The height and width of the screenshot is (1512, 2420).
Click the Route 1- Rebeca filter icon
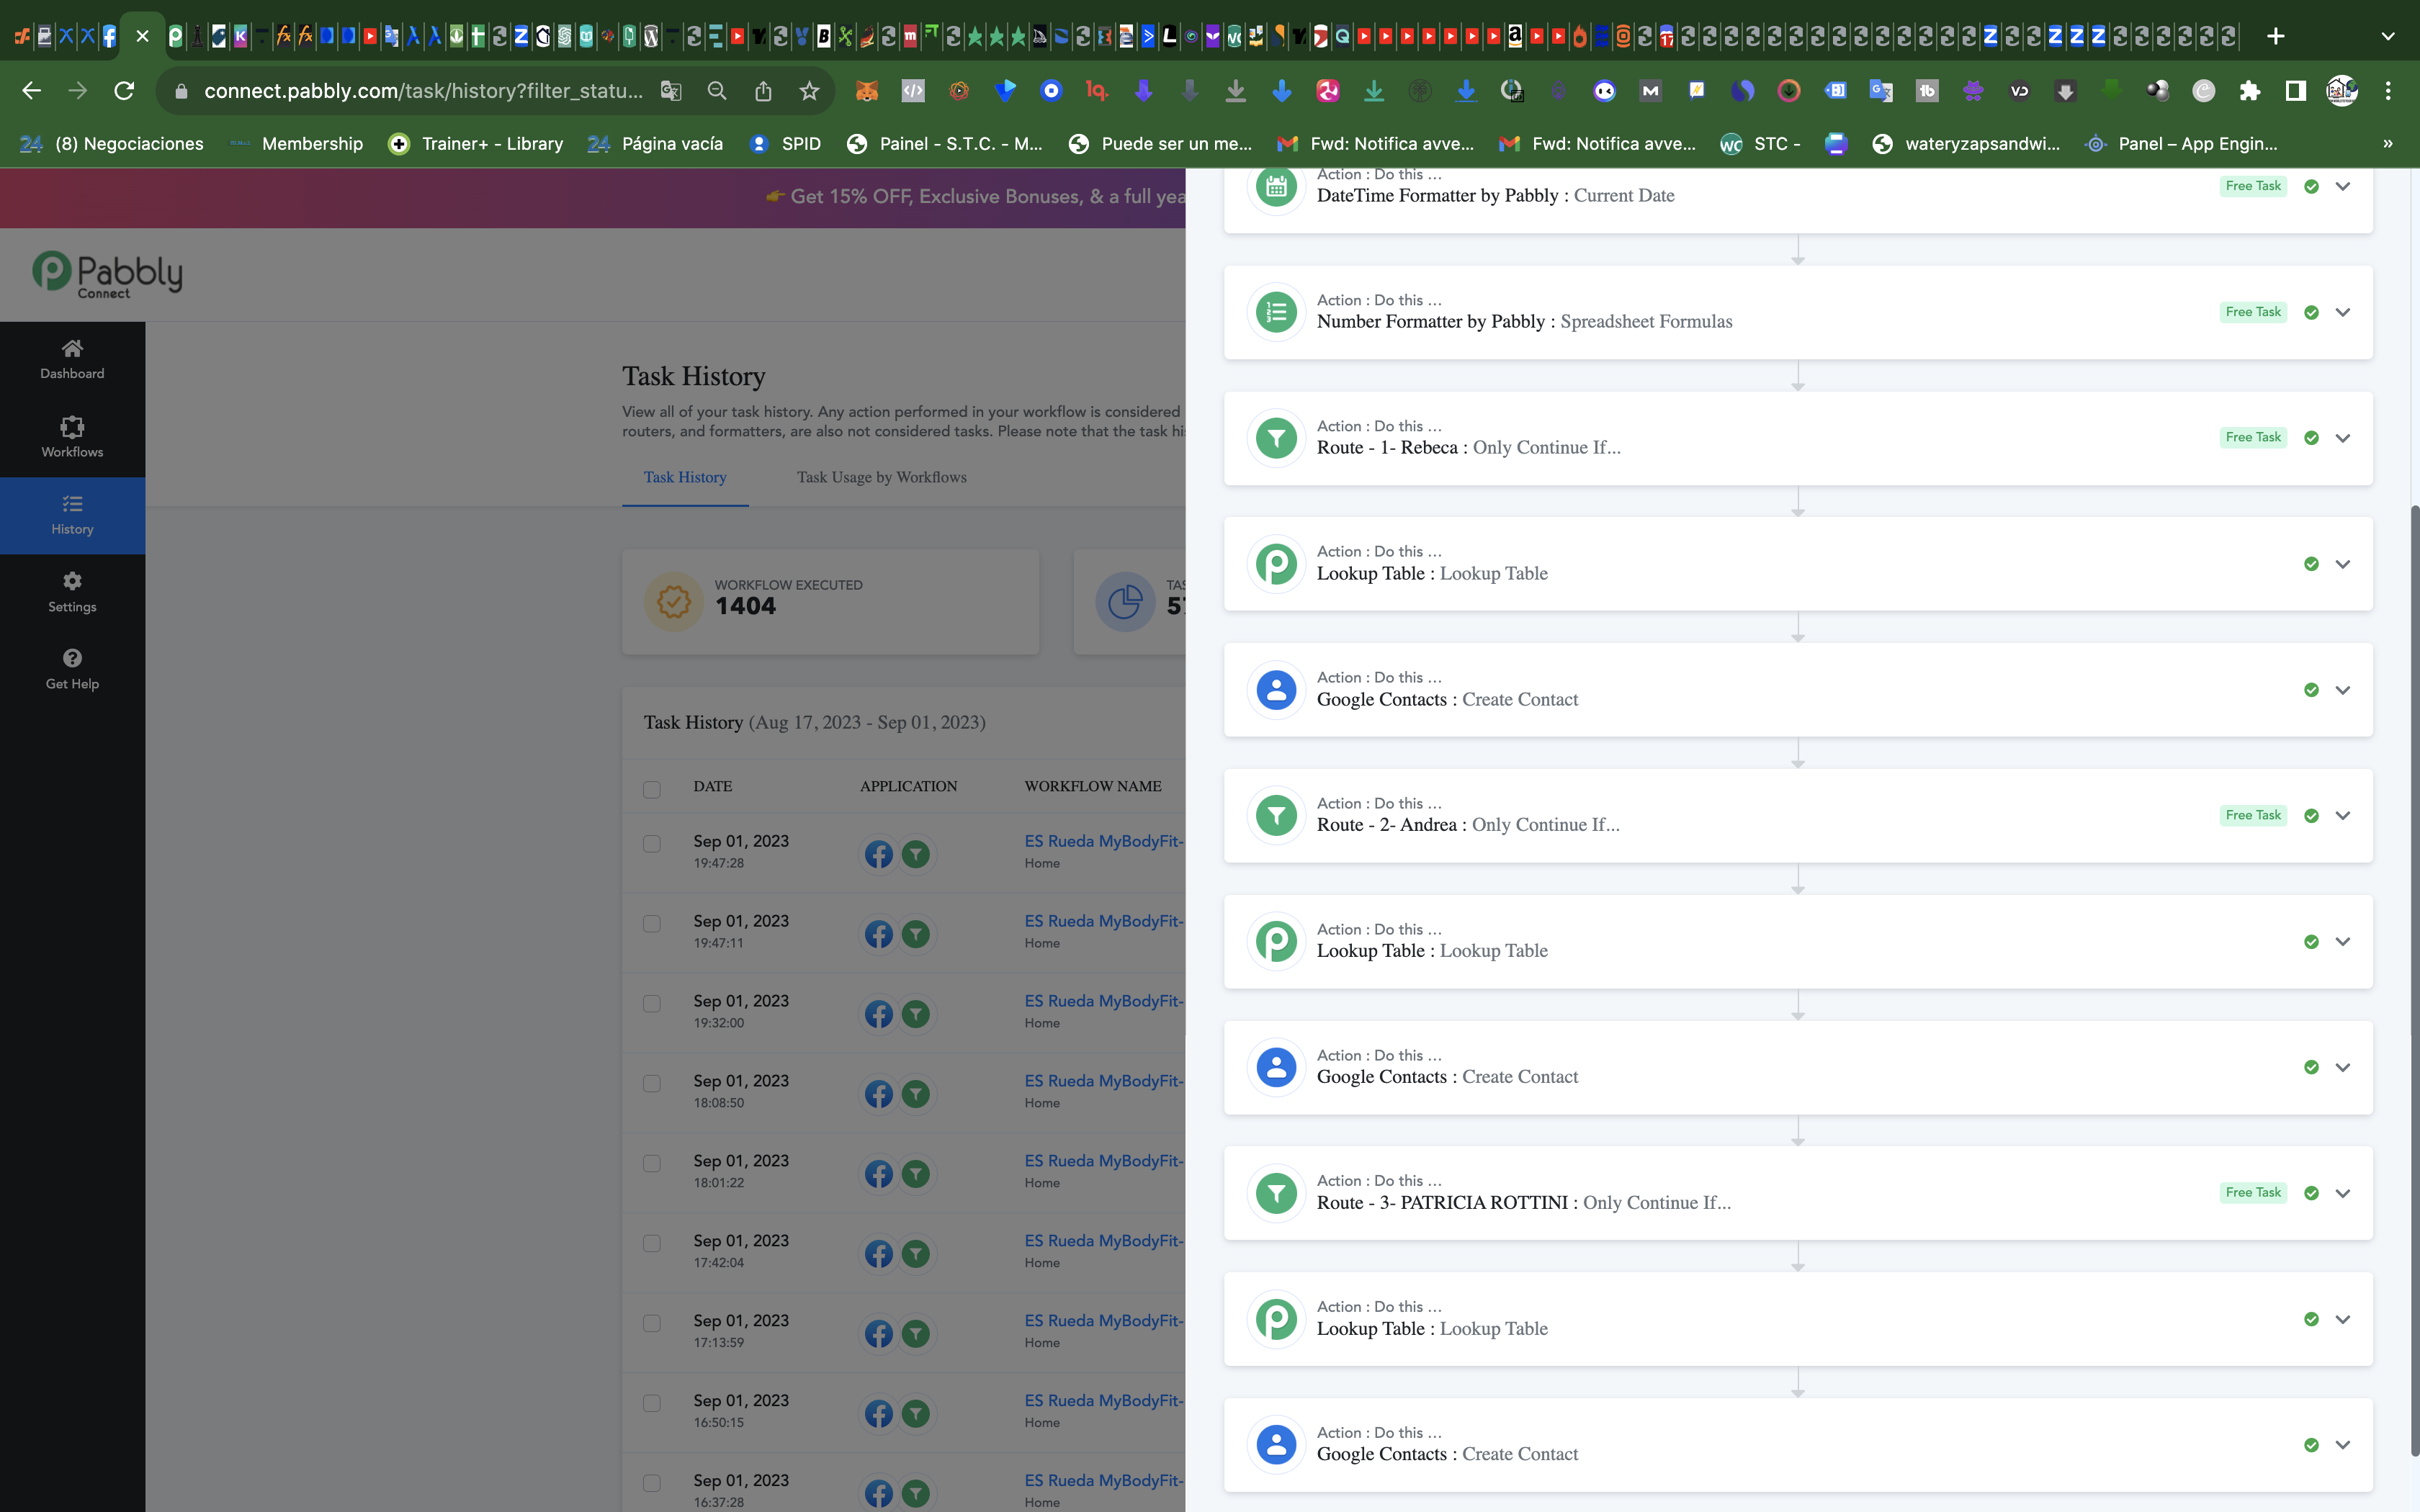[x=1276, y=438]
